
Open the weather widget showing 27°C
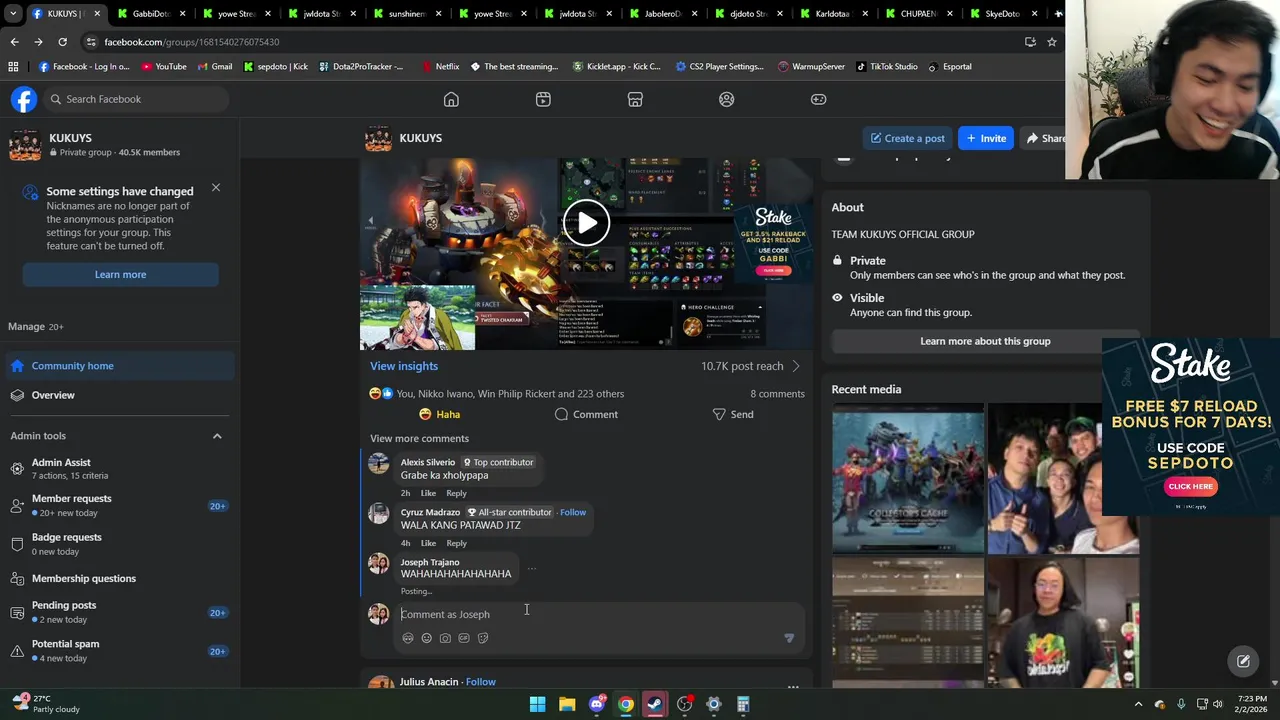[x=45, y=704]
